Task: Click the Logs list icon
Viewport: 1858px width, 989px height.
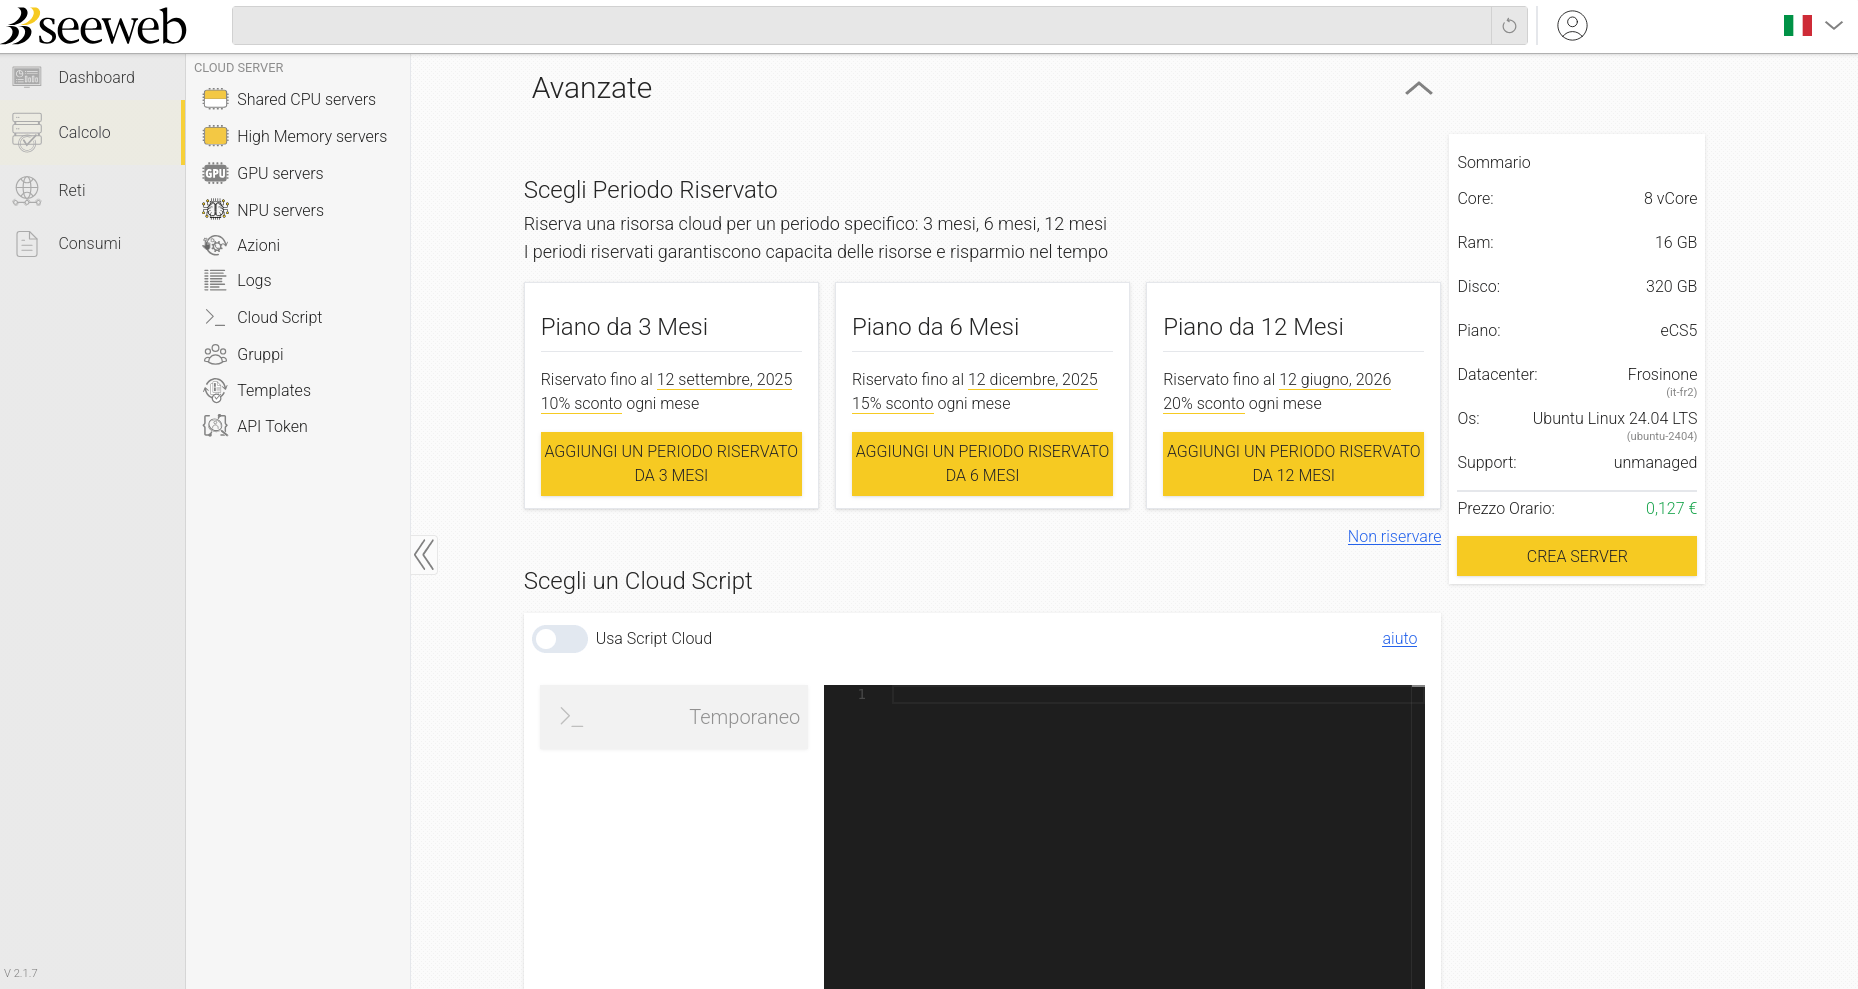Action: tap(215, 280)
